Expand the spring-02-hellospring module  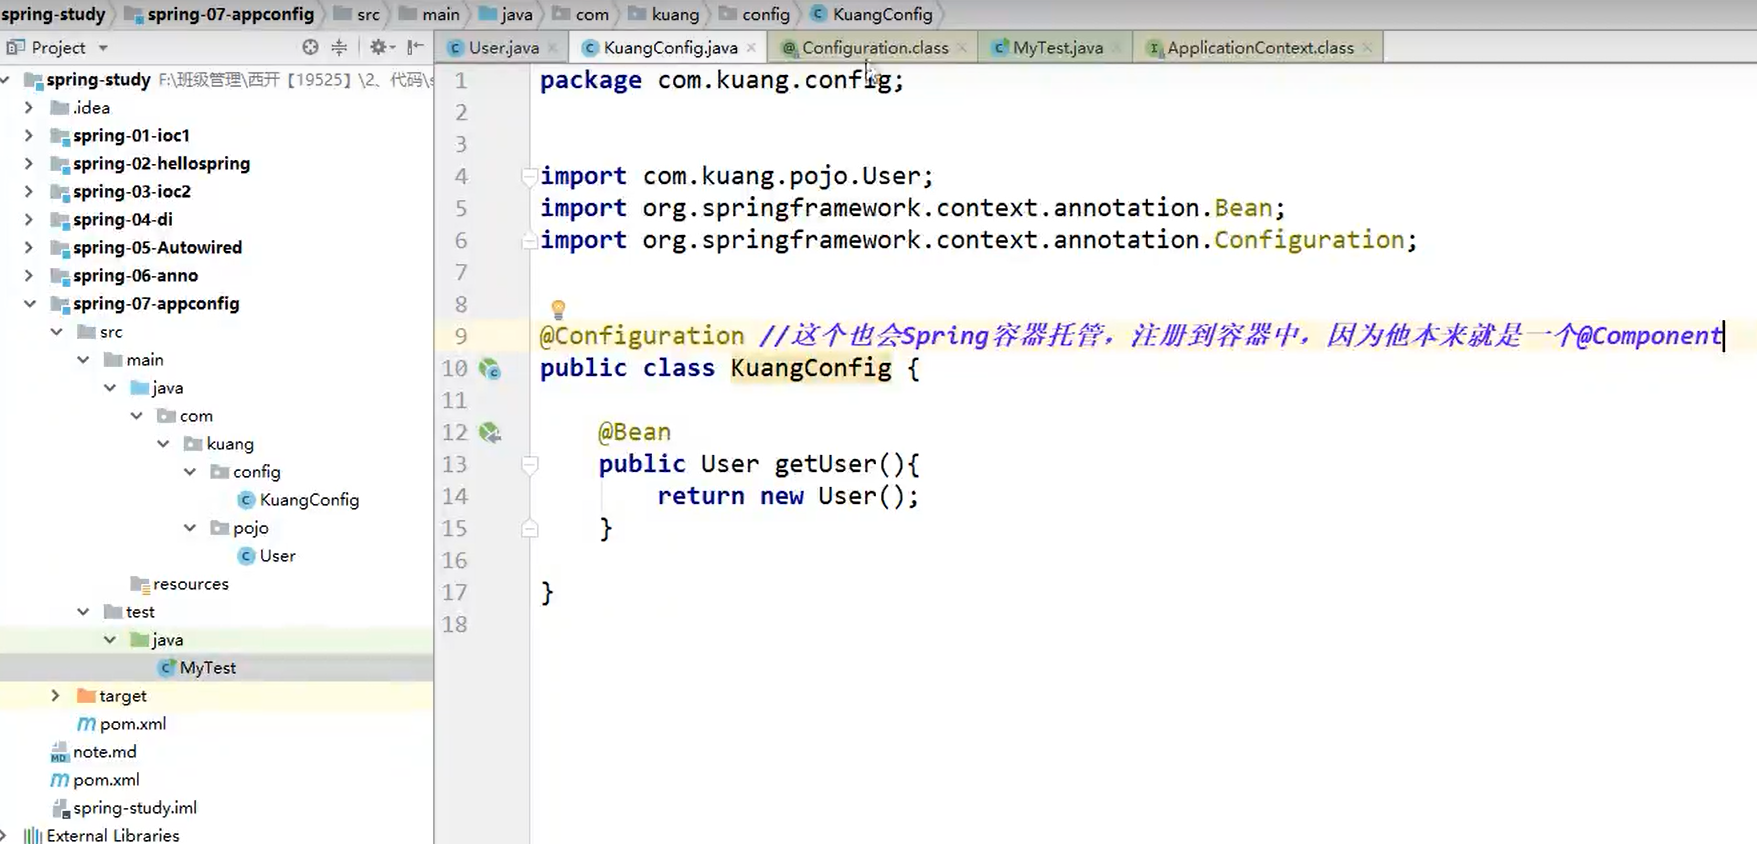[x=29, y=163]
